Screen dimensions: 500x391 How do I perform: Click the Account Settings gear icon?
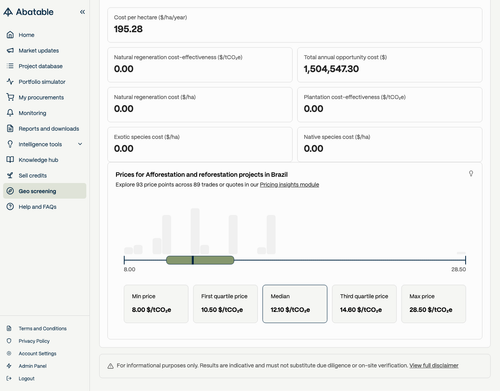click(9, 353)
